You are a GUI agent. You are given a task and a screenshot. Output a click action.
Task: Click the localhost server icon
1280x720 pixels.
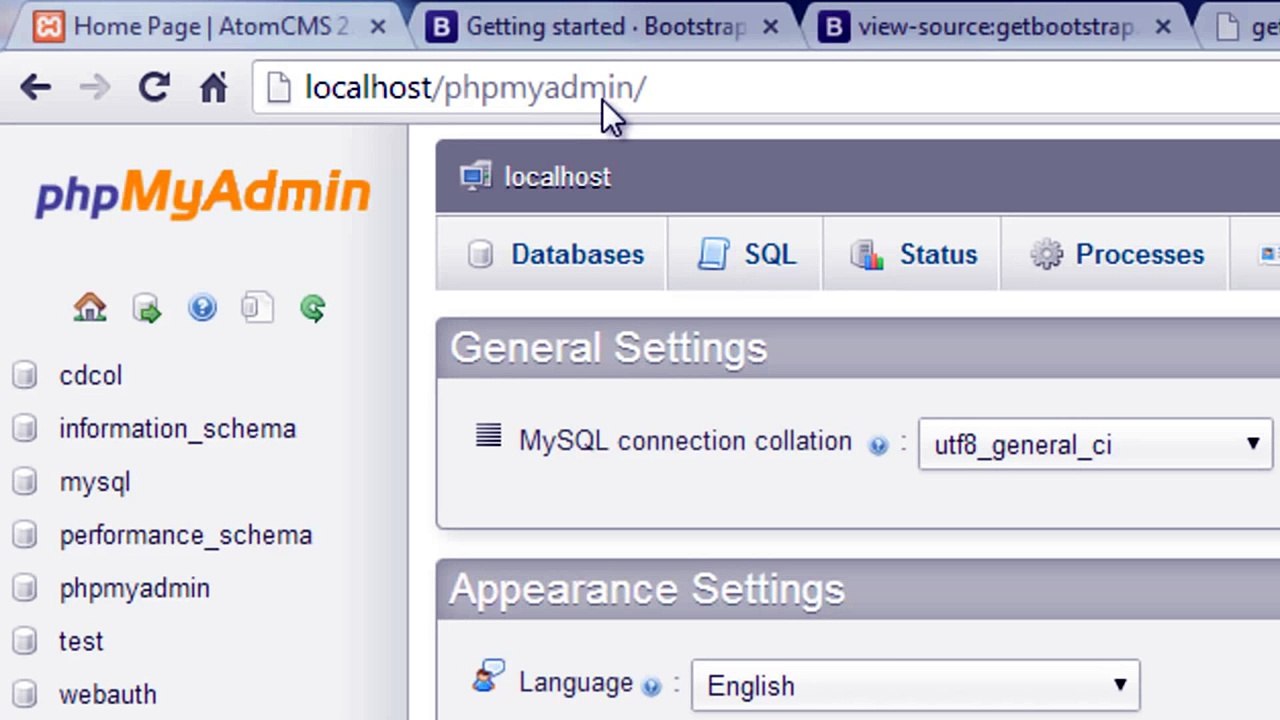point(476,177)
